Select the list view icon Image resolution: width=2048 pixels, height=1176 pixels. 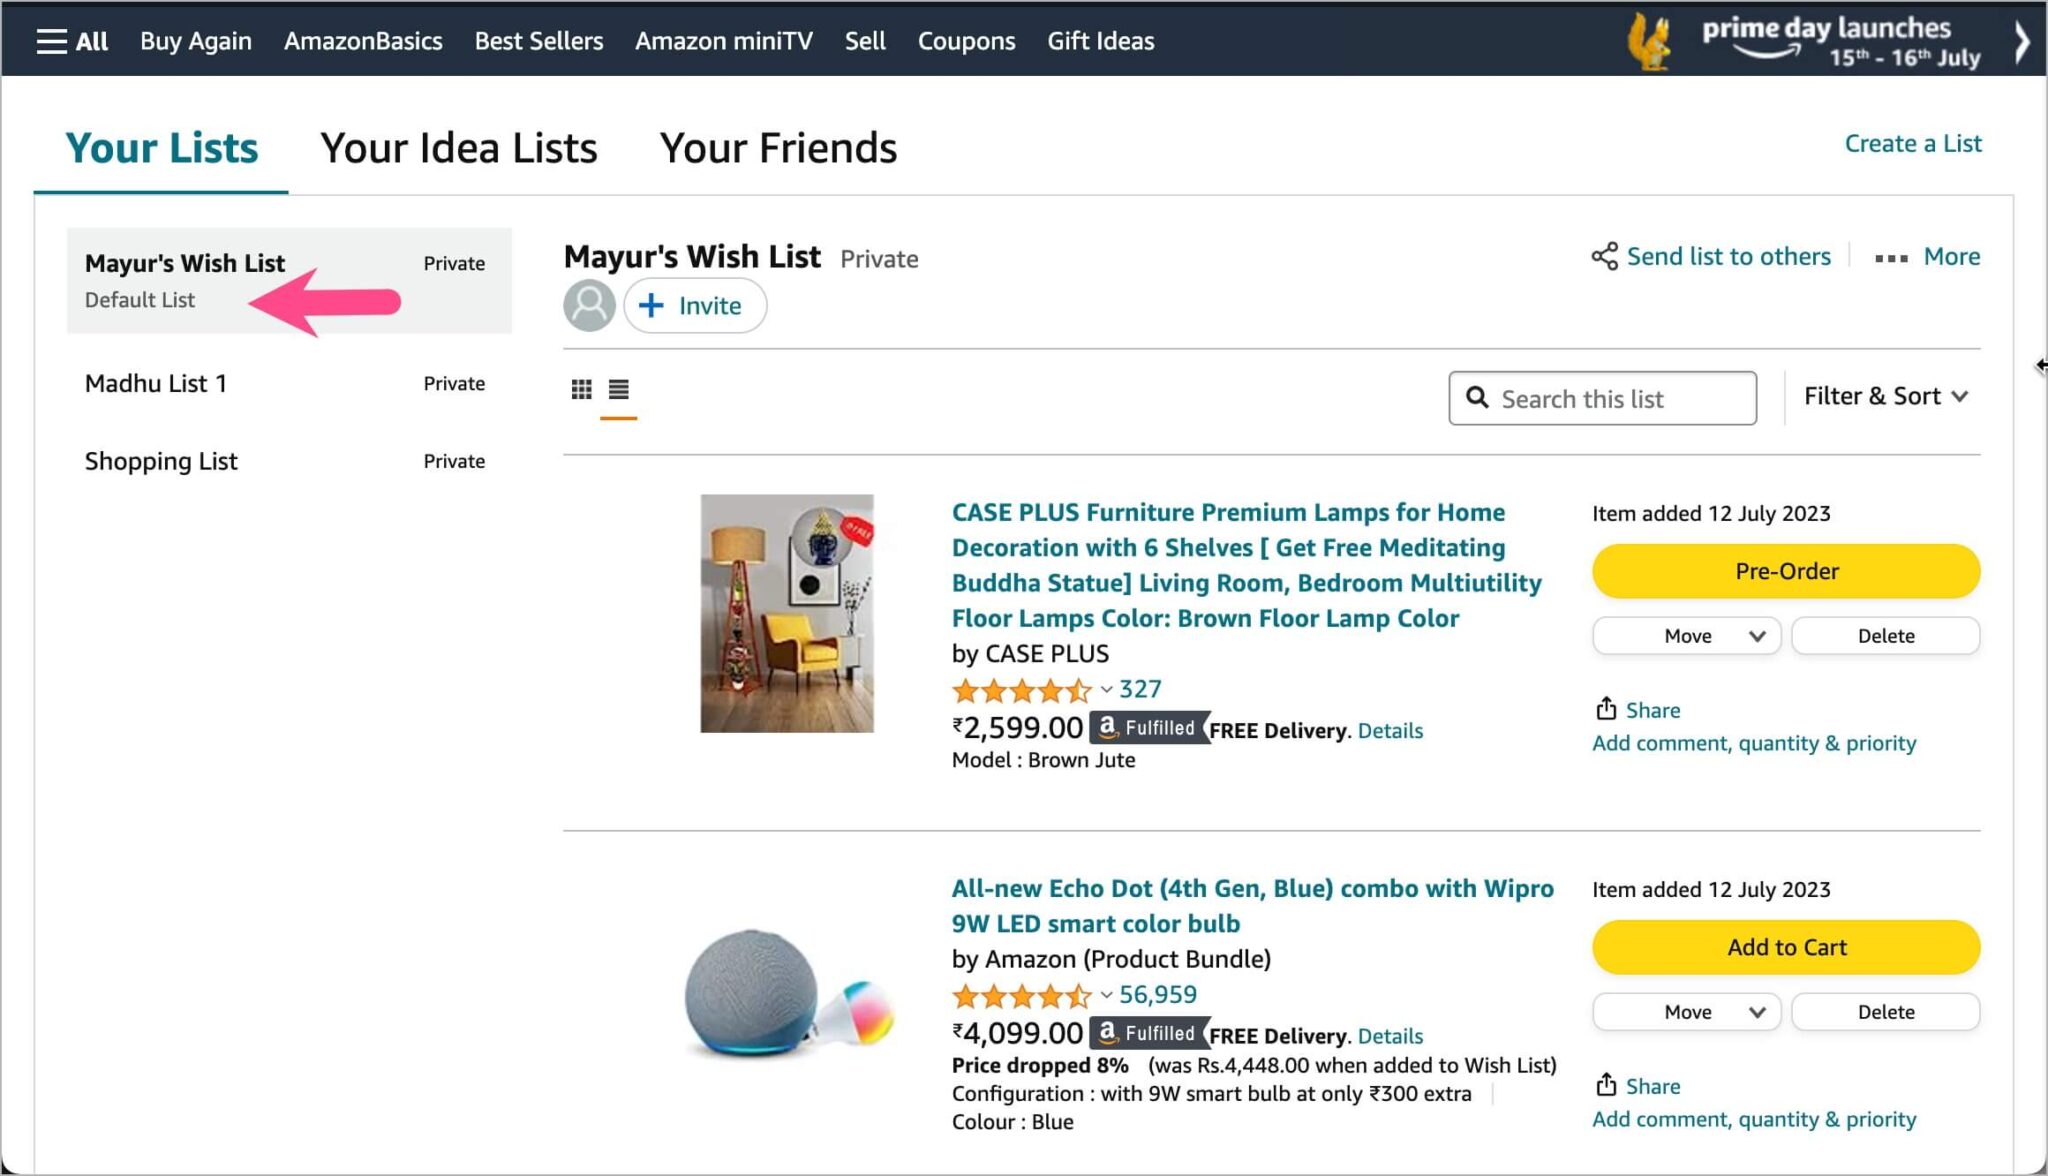tap(619, 389)
